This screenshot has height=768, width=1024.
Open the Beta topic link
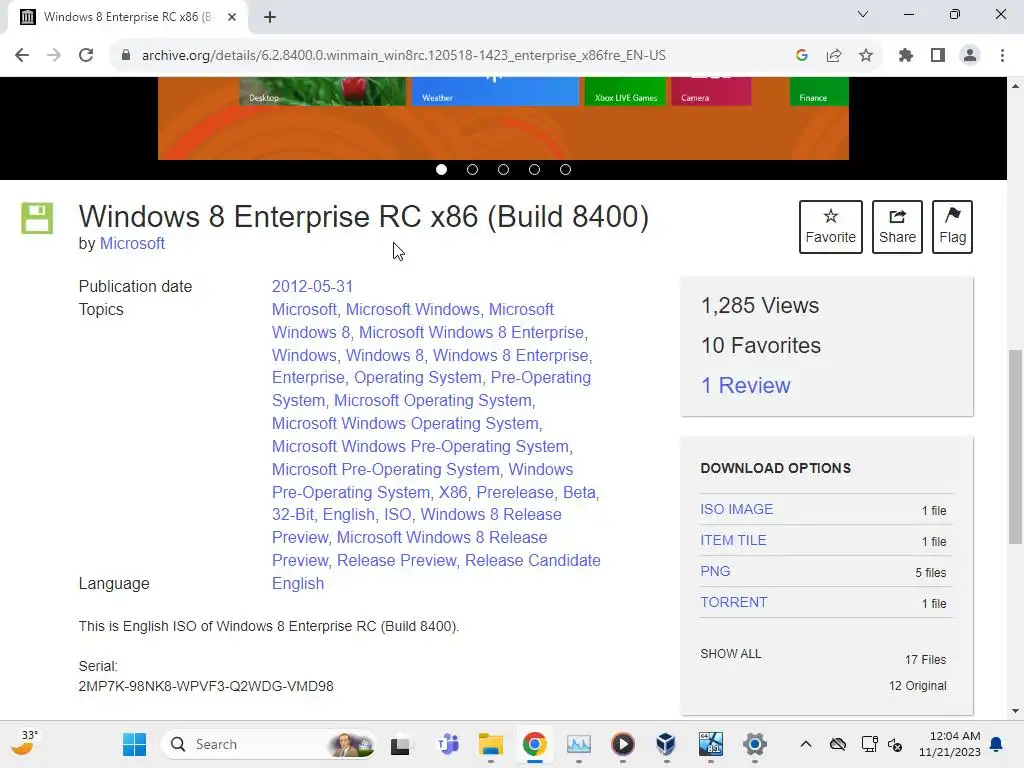[579, 492]
